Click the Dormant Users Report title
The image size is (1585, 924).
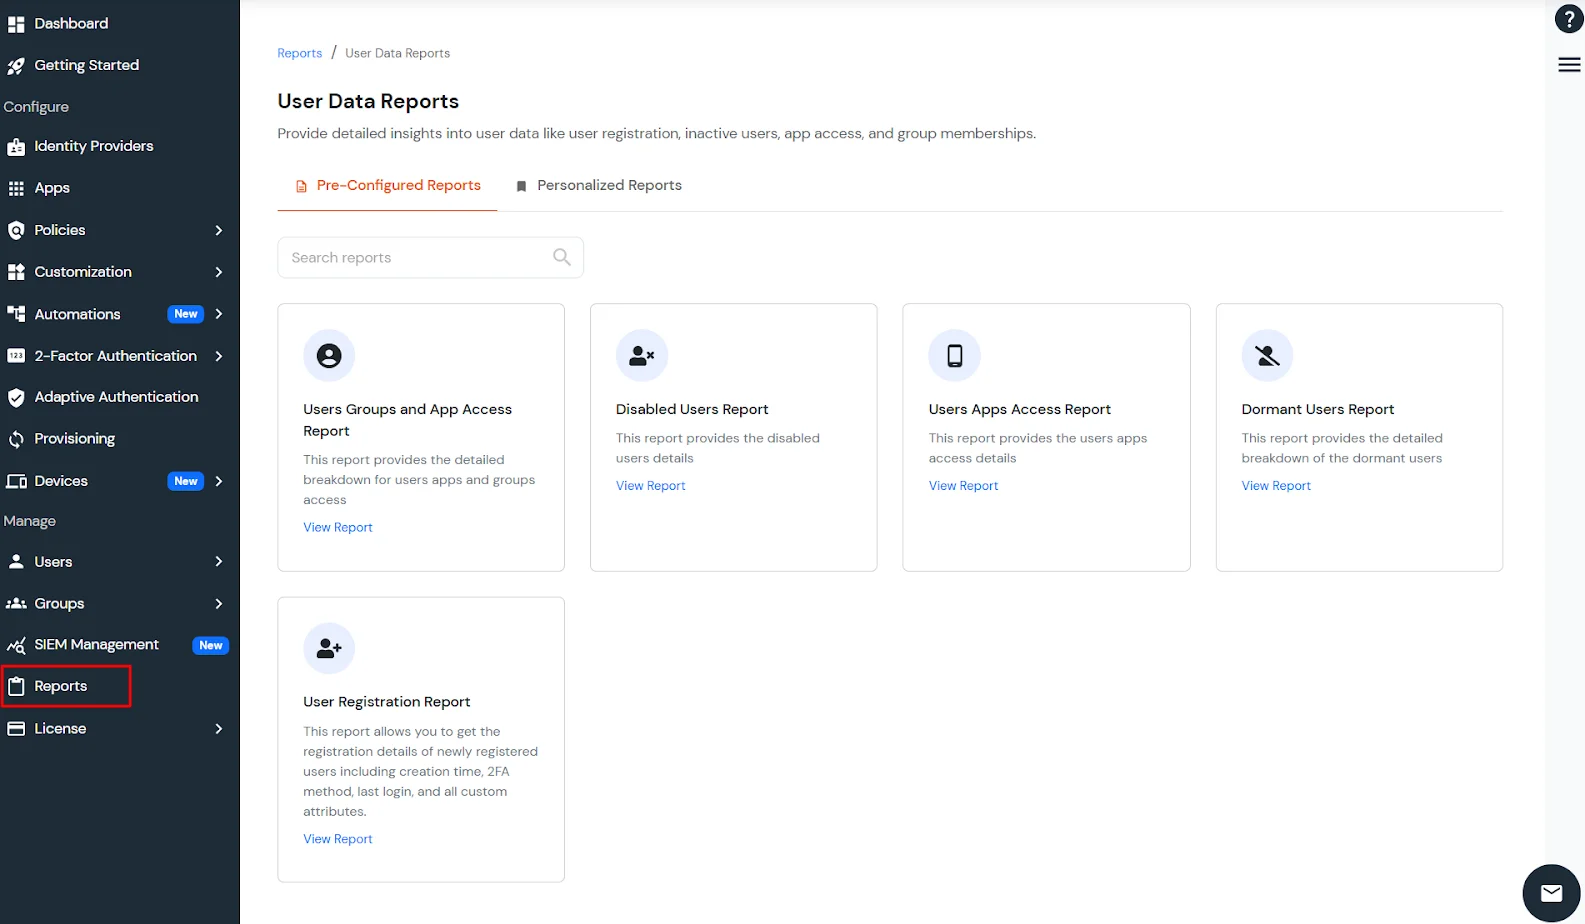pyautogui.click(x=1318, y=410)
